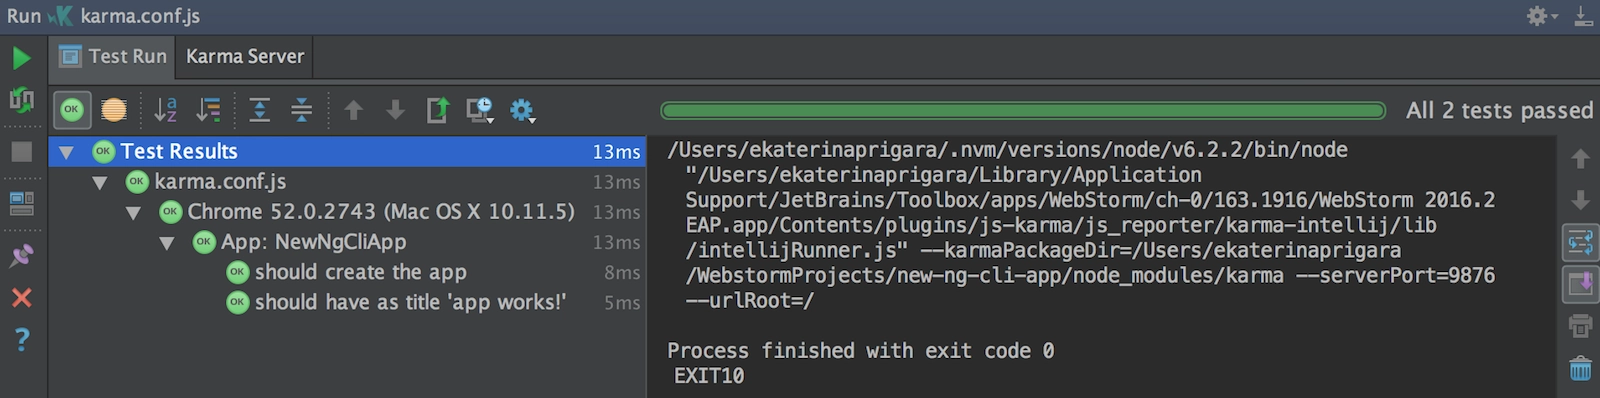The width and height of the screenshot is (1600, 398).
Task: Collapse all test nodes
Action: pyautogui.click(x=302, y=110)
